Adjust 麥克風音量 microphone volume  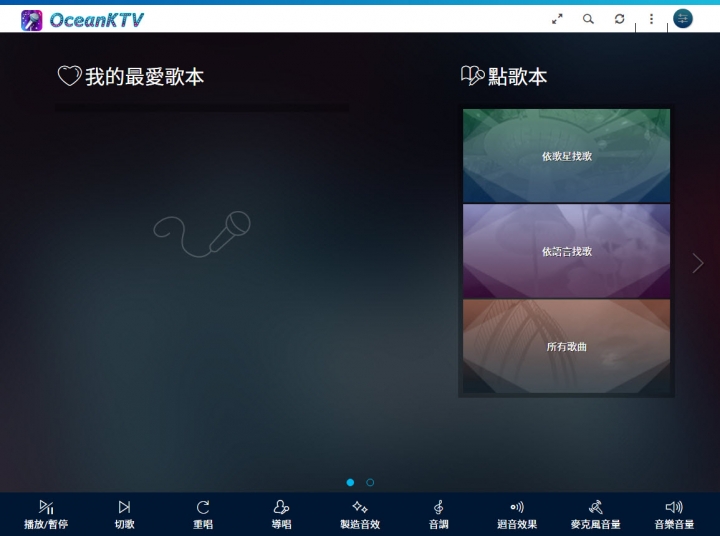(x=596, y=514)
